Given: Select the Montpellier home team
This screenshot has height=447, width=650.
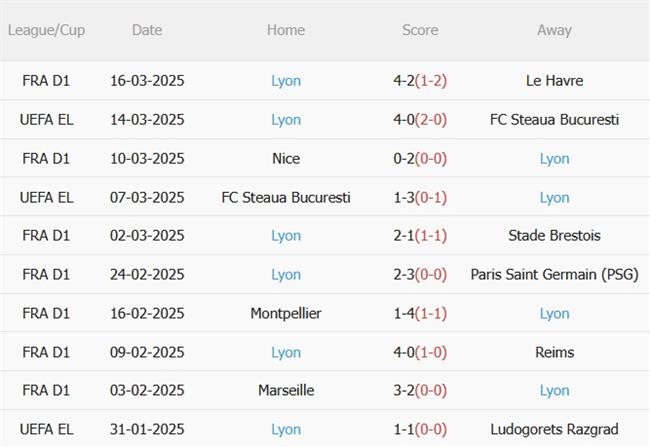Looking at the screenshot, I should (286, 313).
